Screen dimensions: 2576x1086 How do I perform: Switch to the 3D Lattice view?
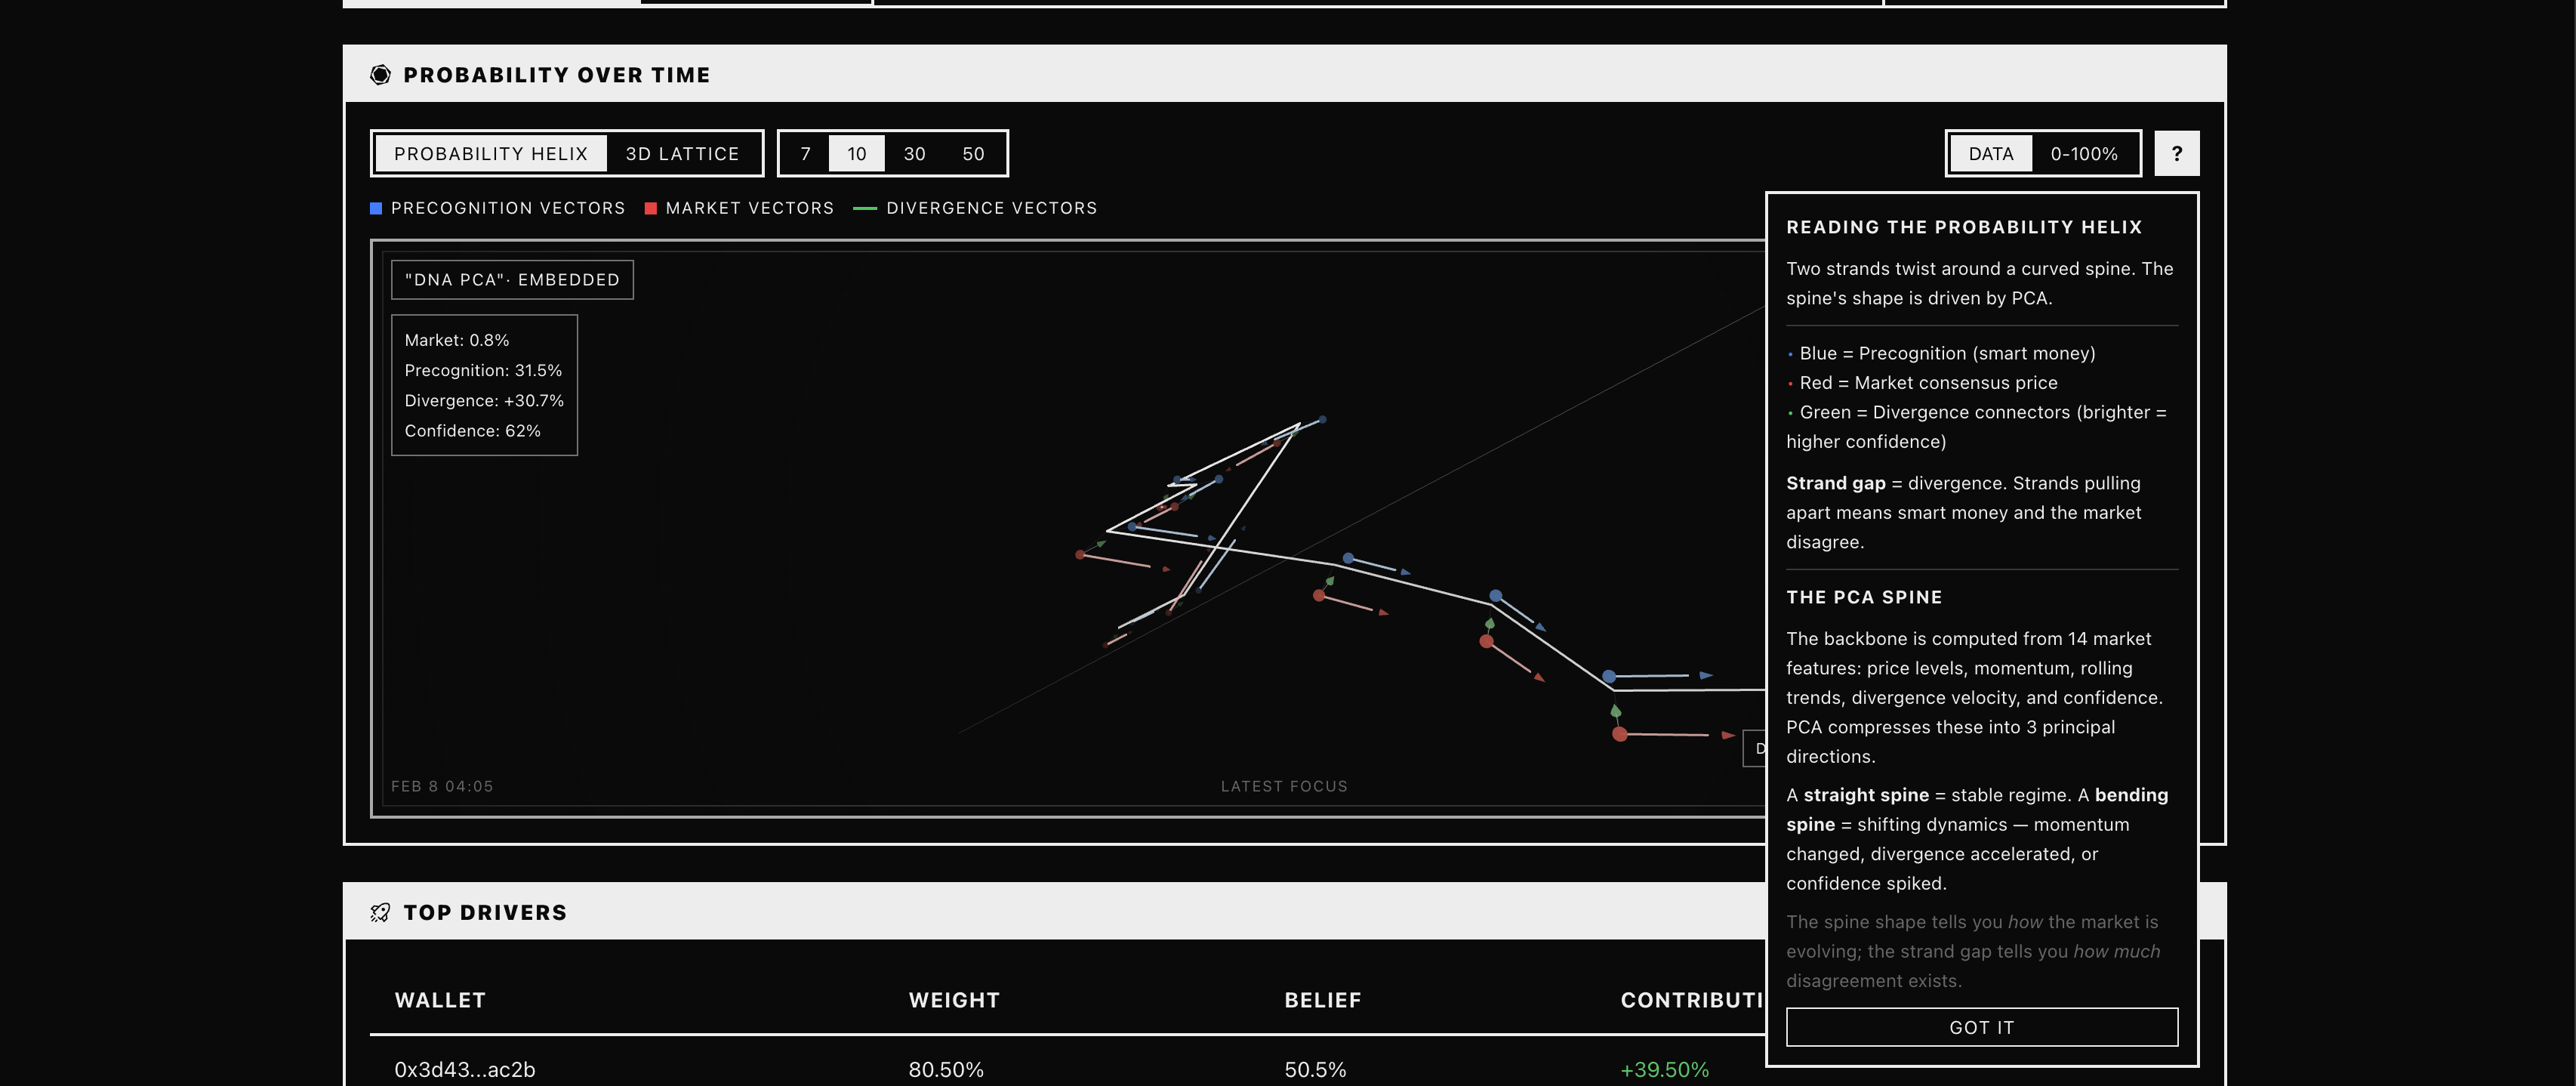[x=682, y=154]
